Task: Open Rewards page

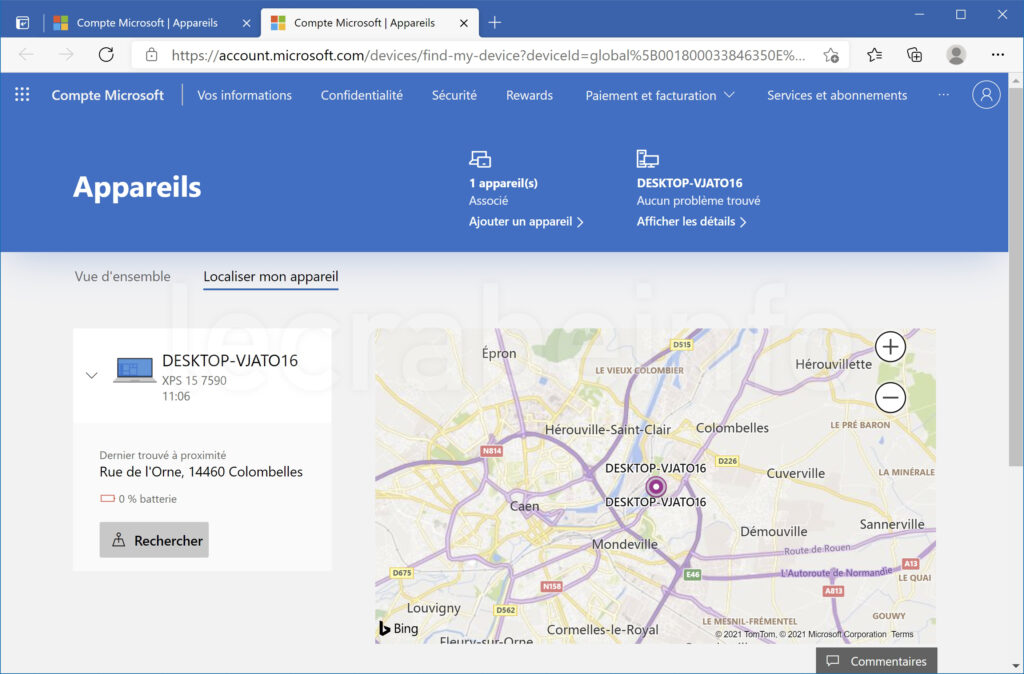Action: 530,95
